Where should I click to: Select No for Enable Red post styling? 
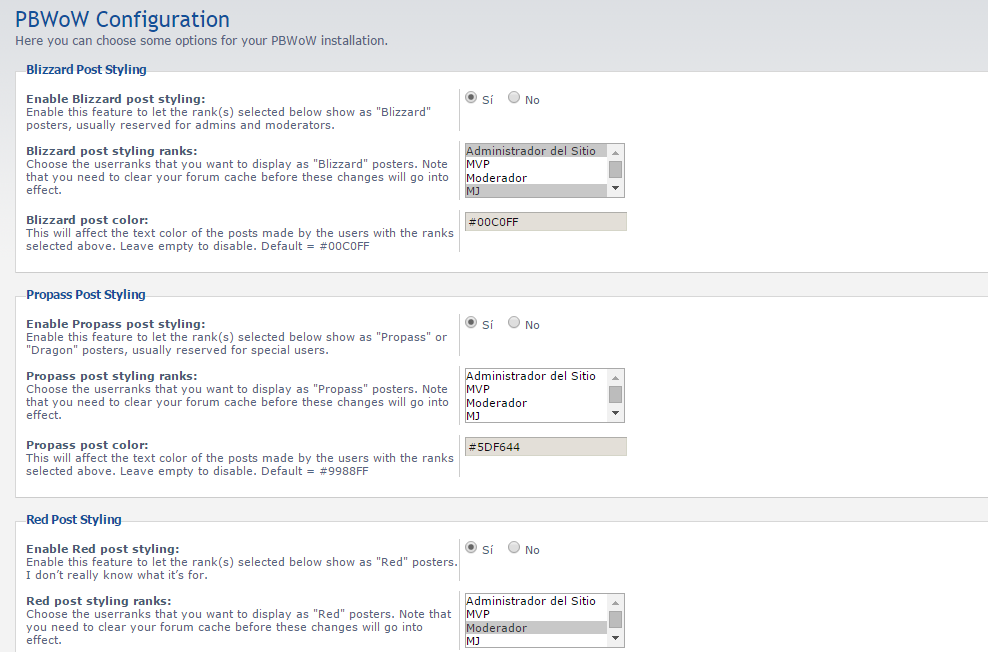[514, 547]
